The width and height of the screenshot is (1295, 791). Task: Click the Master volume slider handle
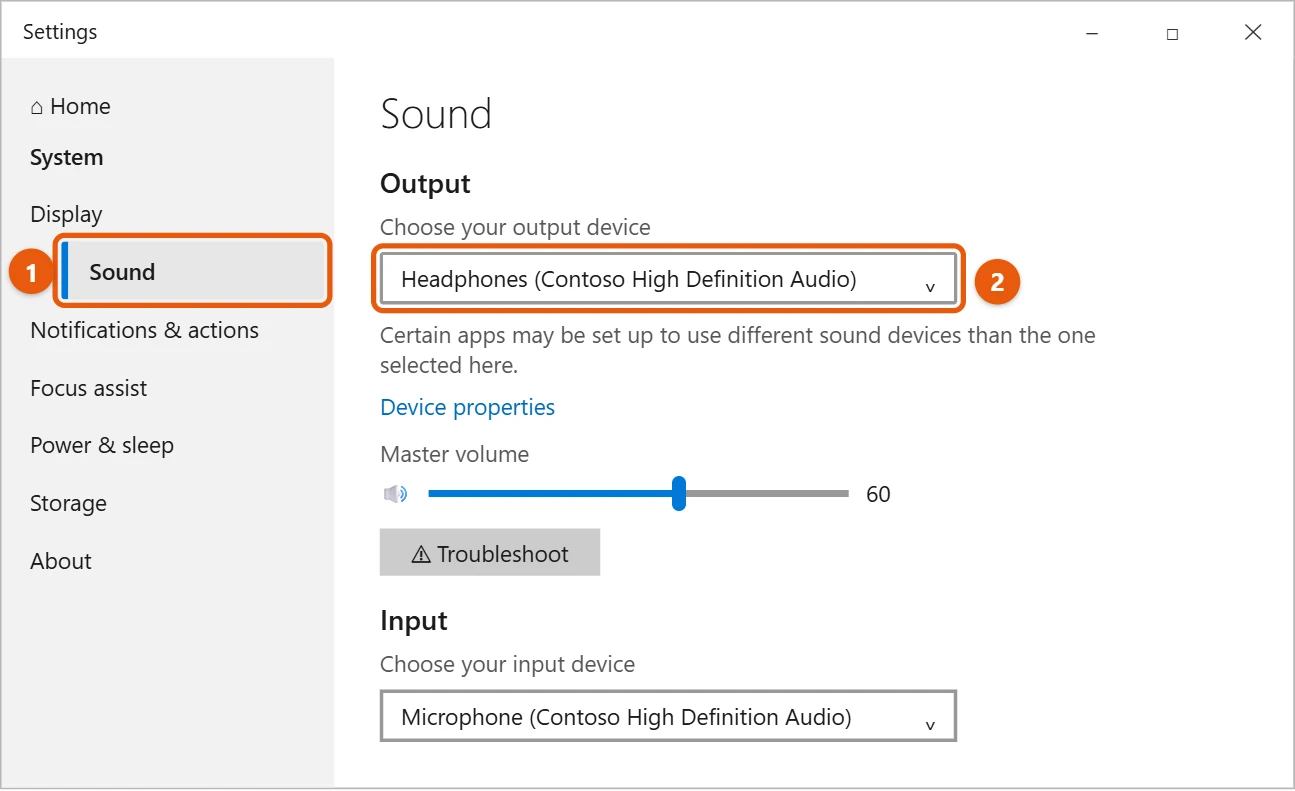click(679, 493)
